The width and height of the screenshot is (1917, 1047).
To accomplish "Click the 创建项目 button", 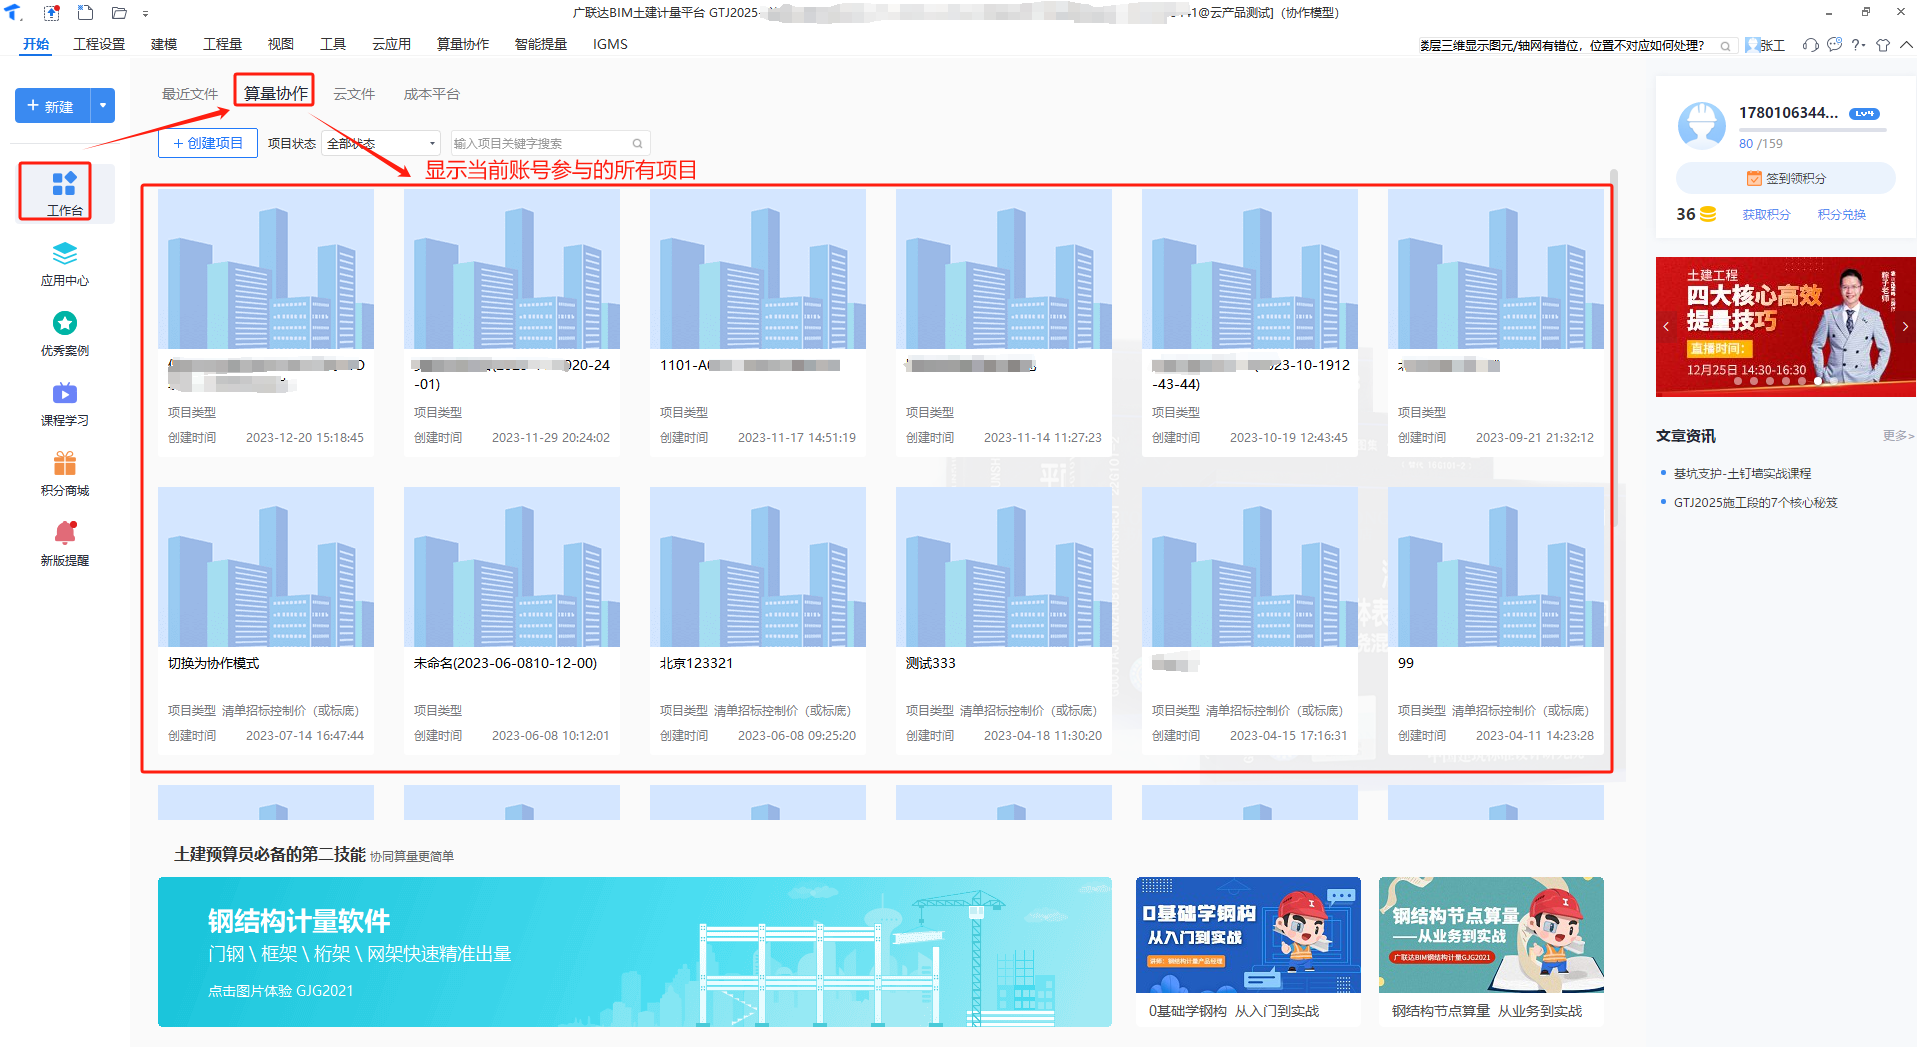I will [x=208, y=143].
